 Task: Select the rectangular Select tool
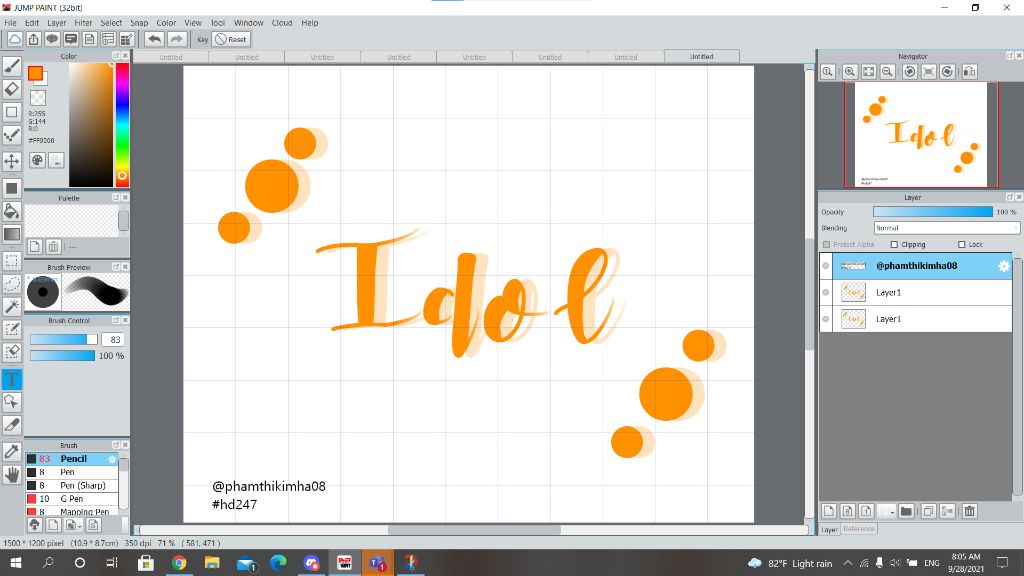coord(12,261)
